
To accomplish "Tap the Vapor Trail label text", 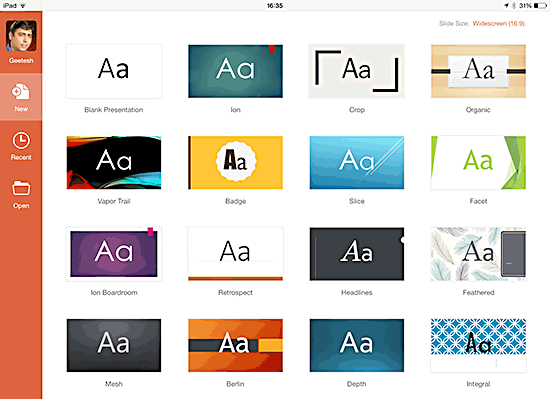I will (114, 201).
